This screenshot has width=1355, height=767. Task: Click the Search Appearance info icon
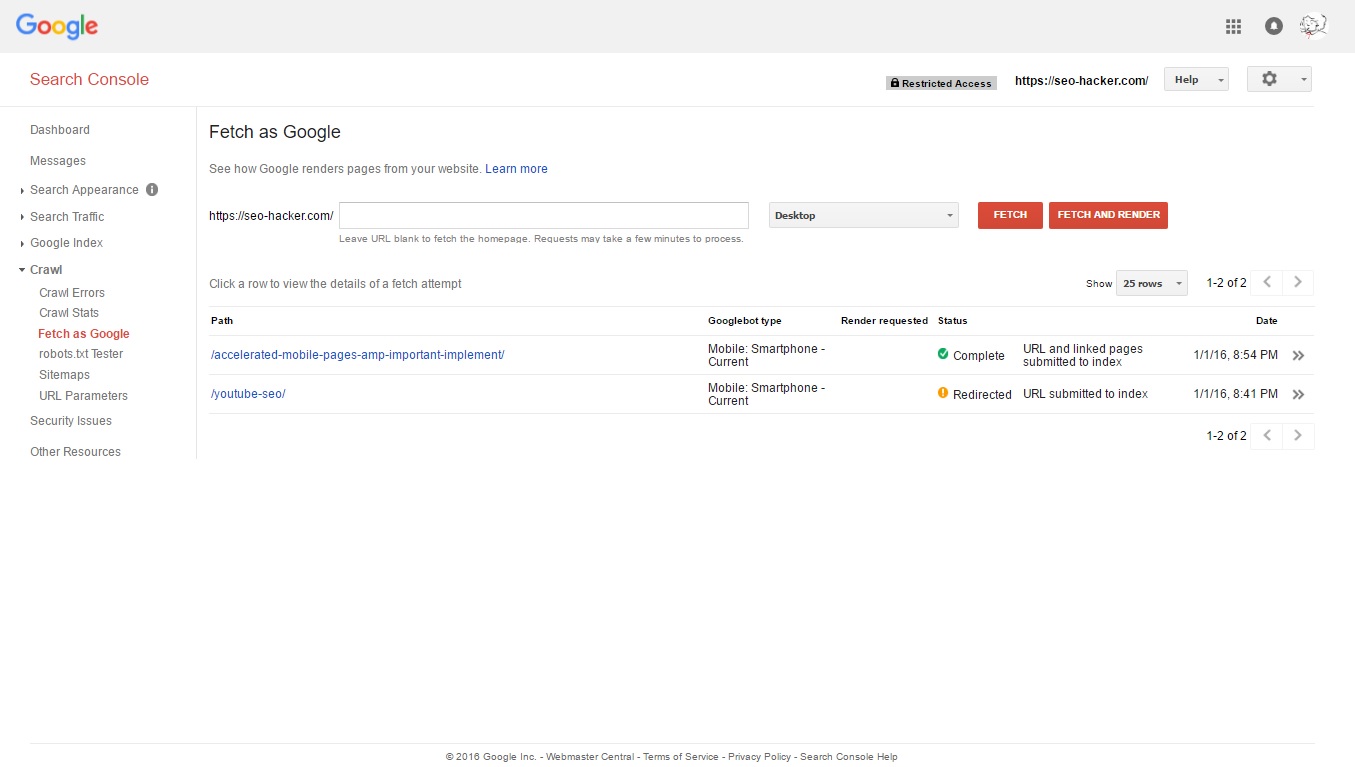coord(152,190)
